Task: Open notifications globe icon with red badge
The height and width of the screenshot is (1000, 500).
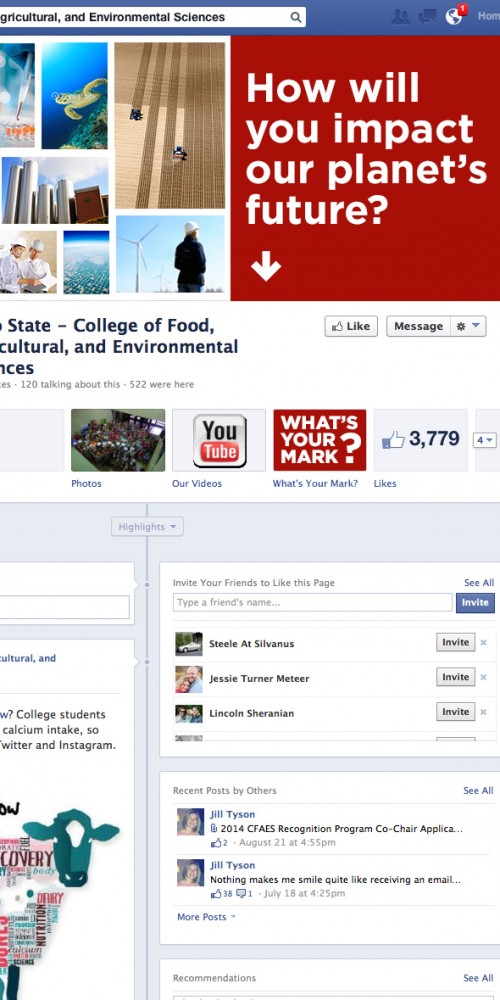Action: [454, 17]
